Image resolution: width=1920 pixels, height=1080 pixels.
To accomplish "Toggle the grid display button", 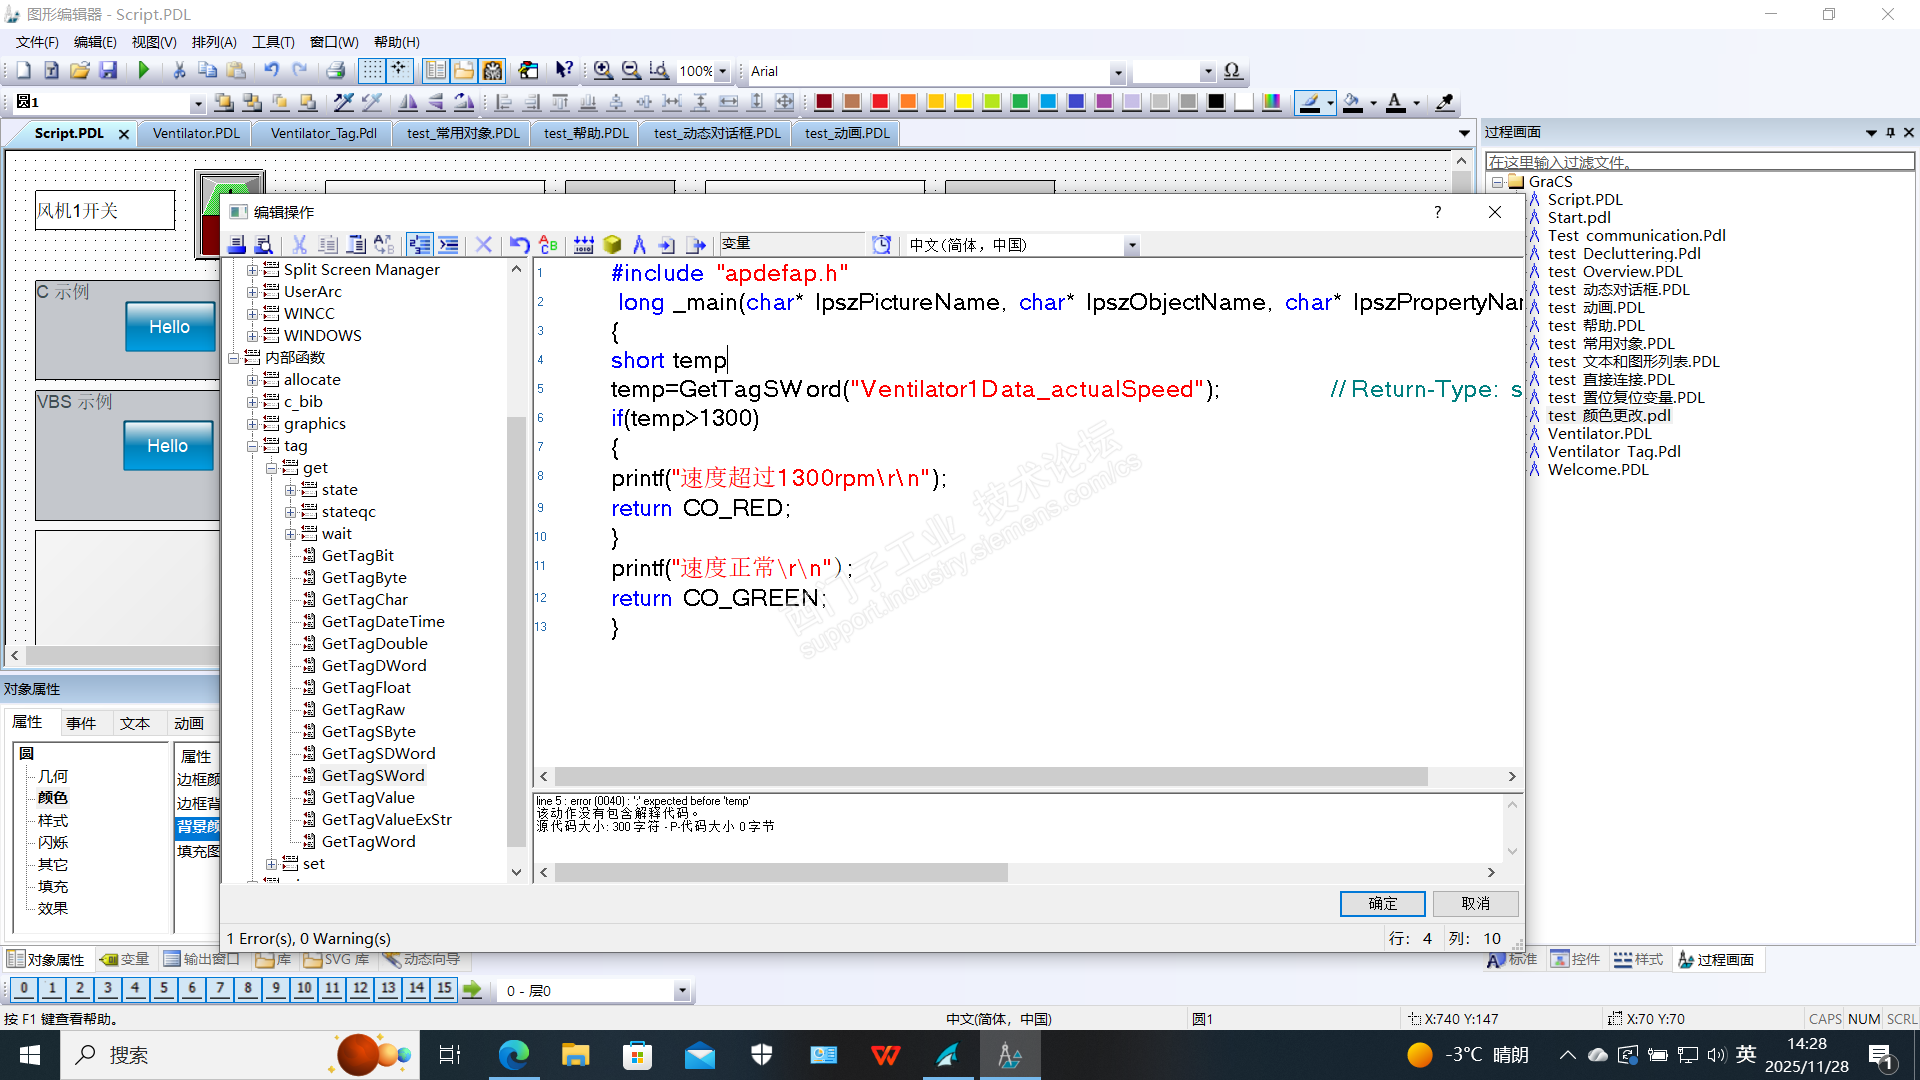I will pyautogui.click(x=371, y=70).
